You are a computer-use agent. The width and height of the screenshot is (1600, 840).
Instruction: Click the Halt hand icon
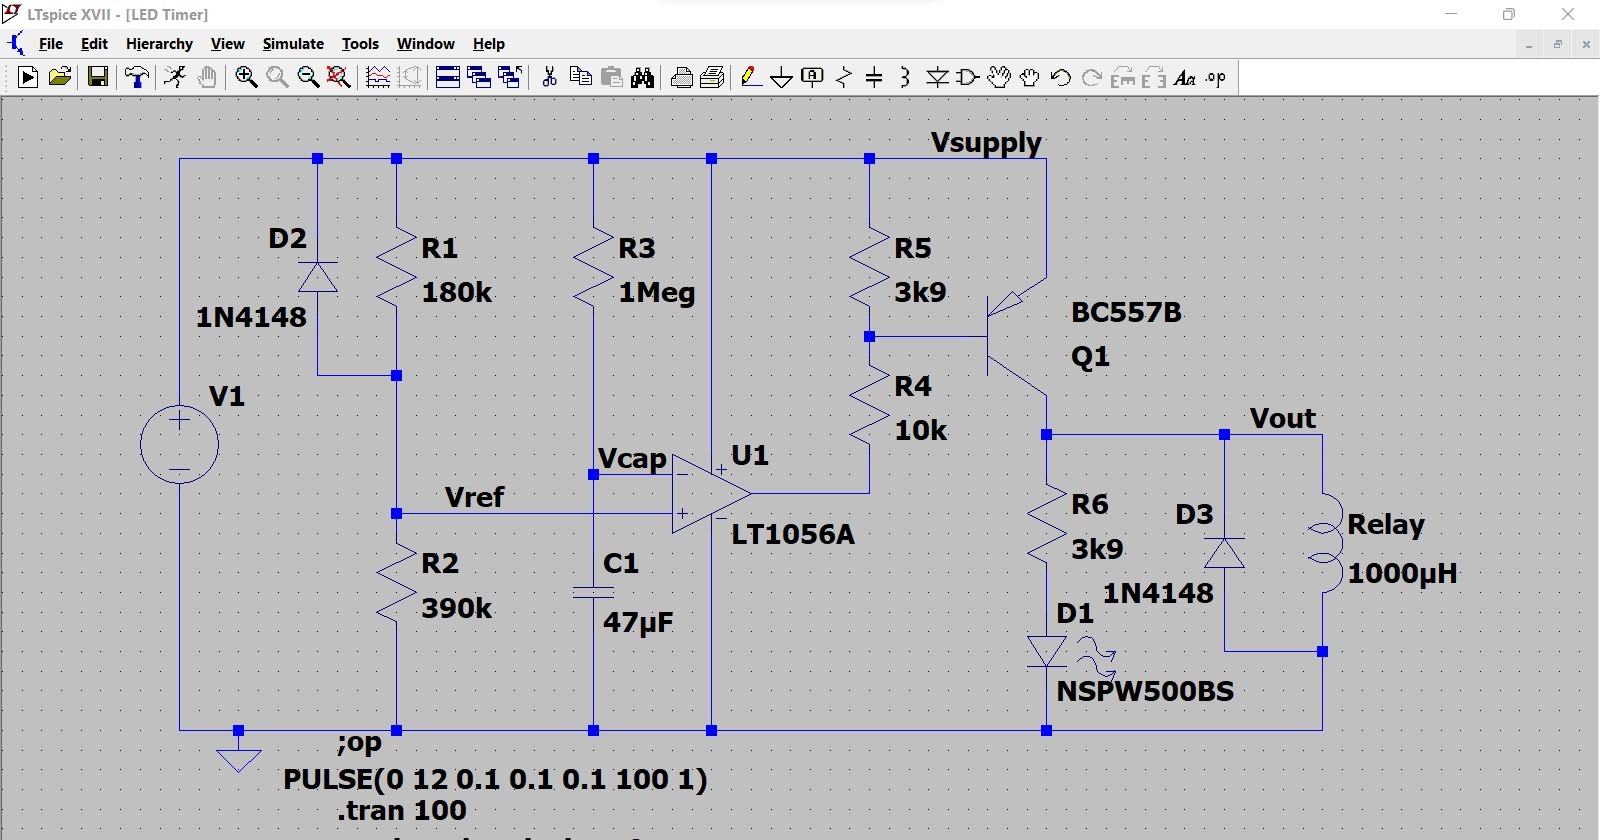pos(207,77)
